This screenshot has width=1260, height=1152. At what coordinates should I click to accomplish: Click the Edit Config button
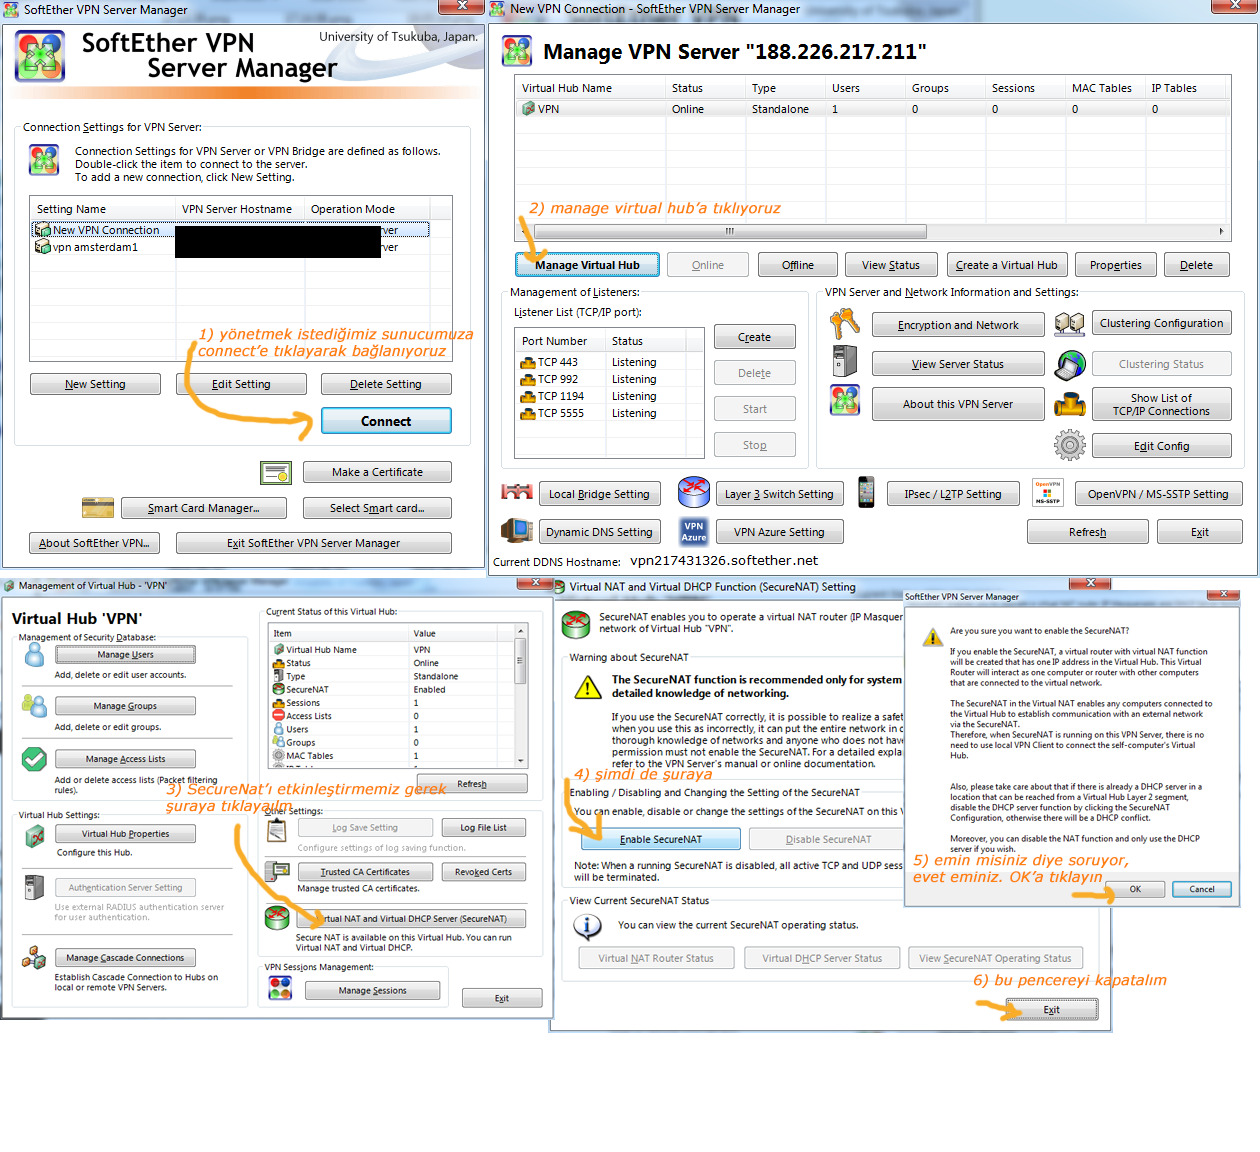(x=1161, y=446)
